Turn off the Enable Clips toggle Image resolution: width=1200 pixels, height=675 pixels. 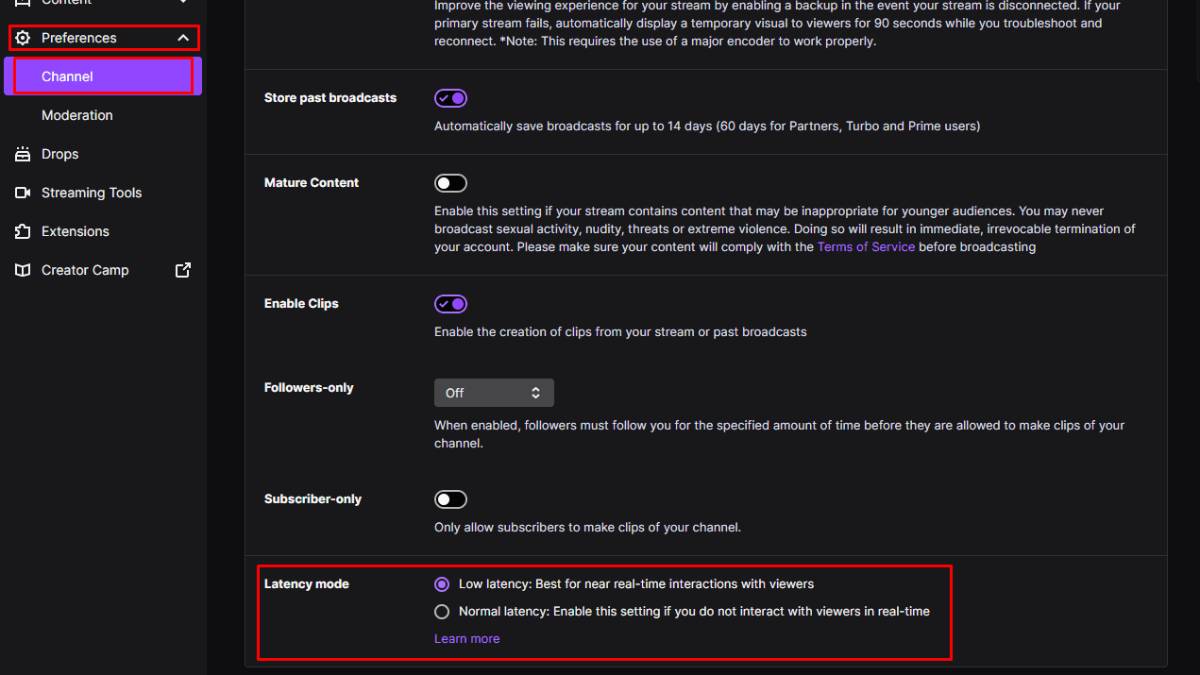pyautogui.click(x=450, y=303)
